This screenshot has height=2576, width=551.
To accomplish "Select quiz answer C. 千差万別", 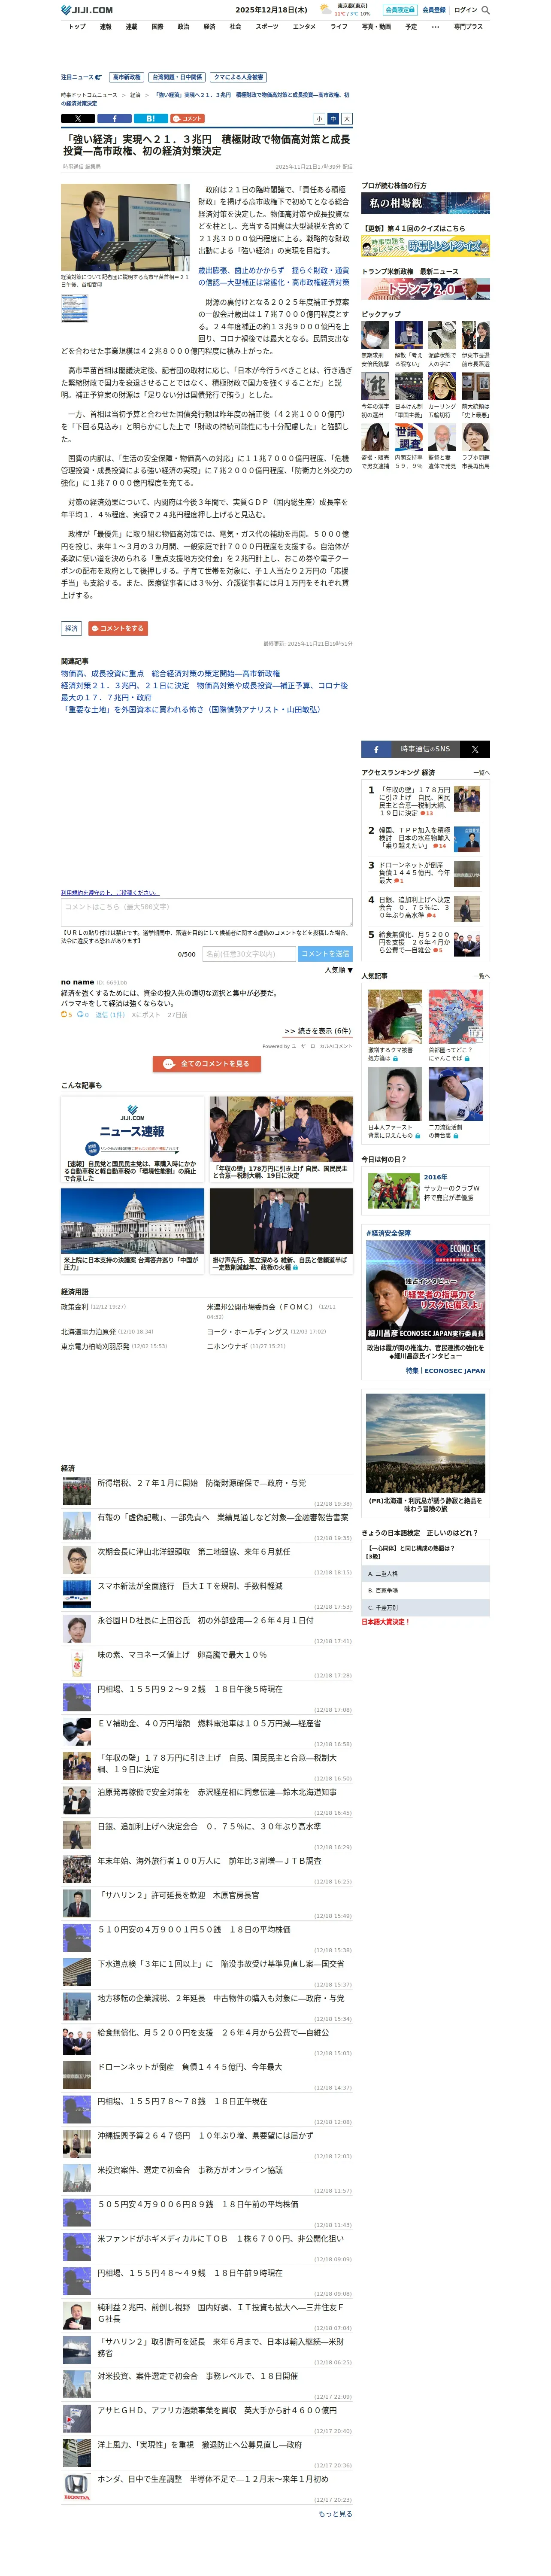I will (425, 1608).
